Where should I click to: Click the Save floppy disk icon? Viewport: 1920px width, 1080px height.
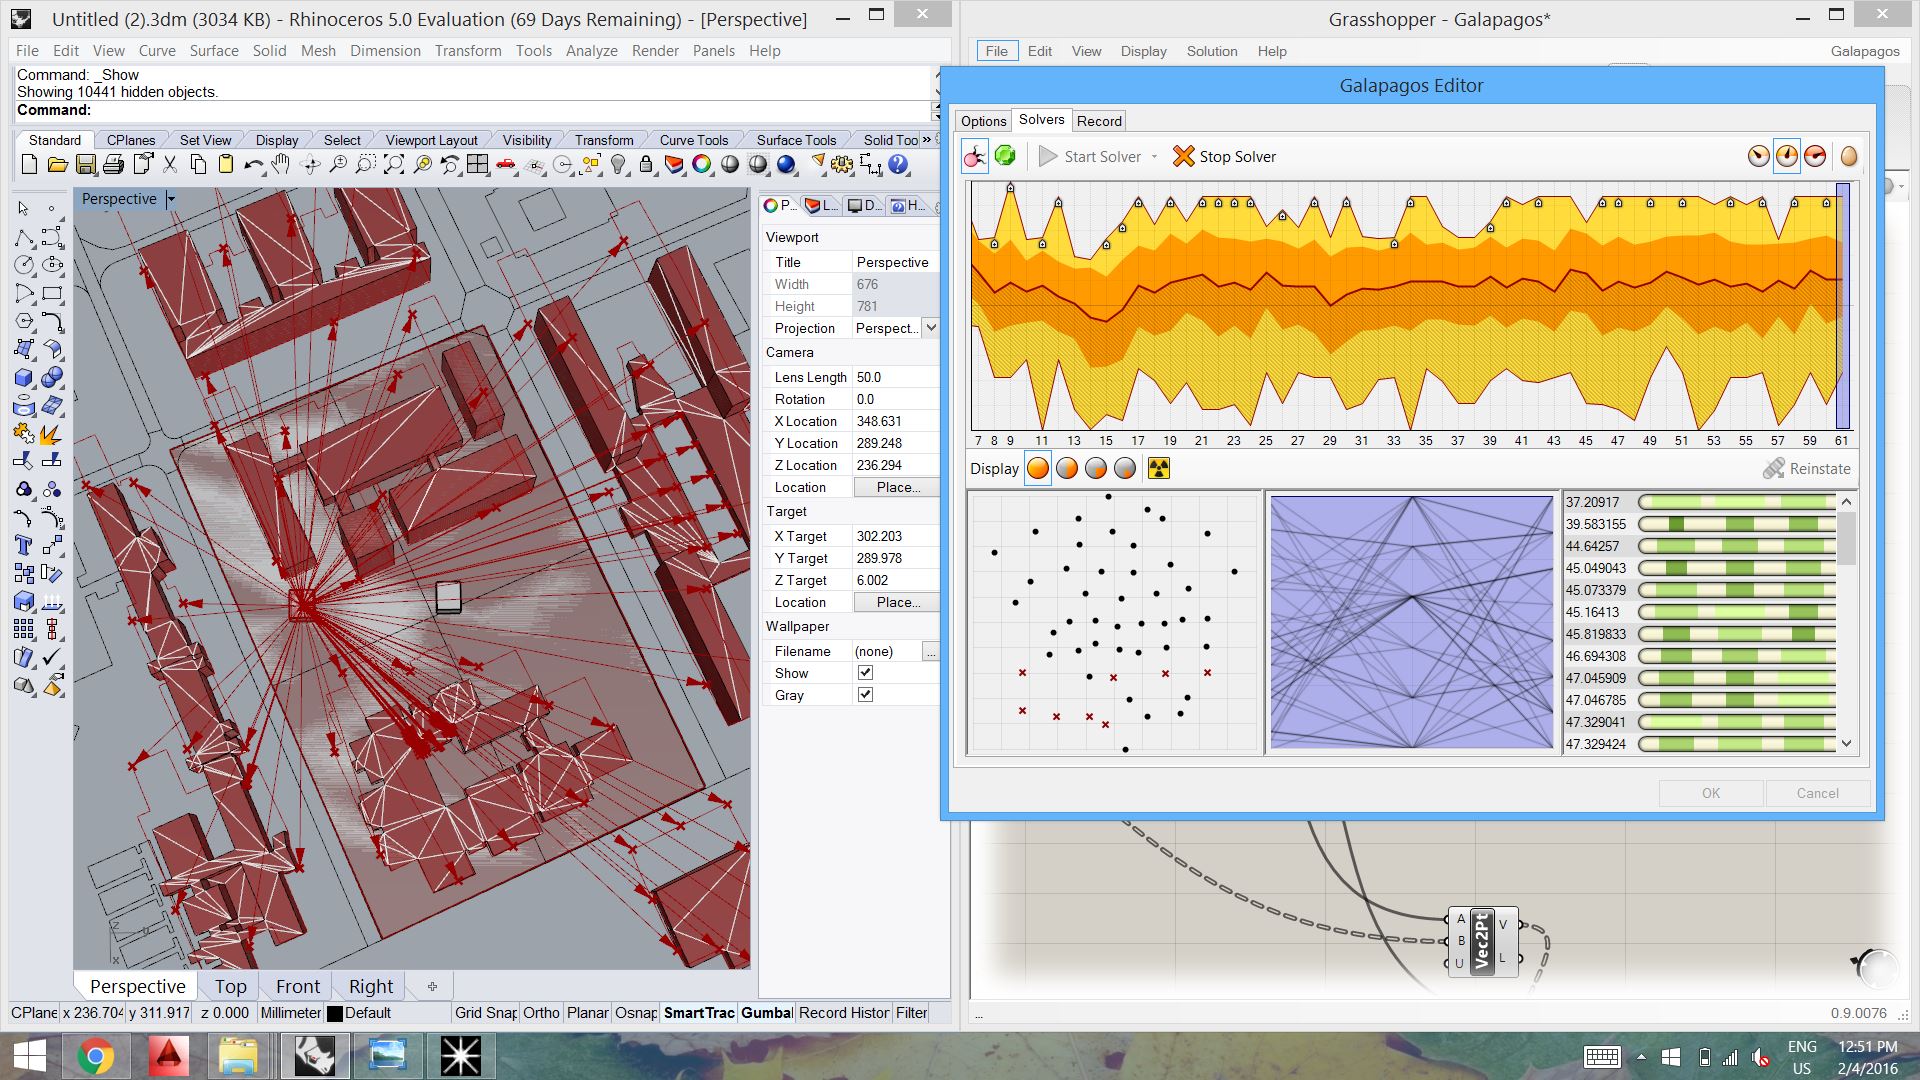86,165
